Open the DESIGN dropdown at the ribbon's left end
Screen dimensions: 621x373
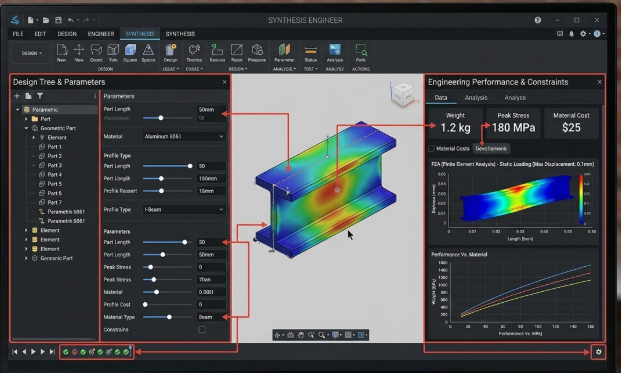click(30, 53)
